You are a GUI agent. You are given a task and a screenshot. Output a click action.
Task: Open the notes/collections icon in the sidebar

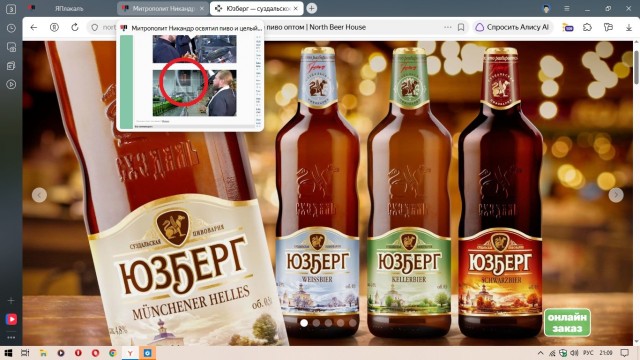point(11,66)
